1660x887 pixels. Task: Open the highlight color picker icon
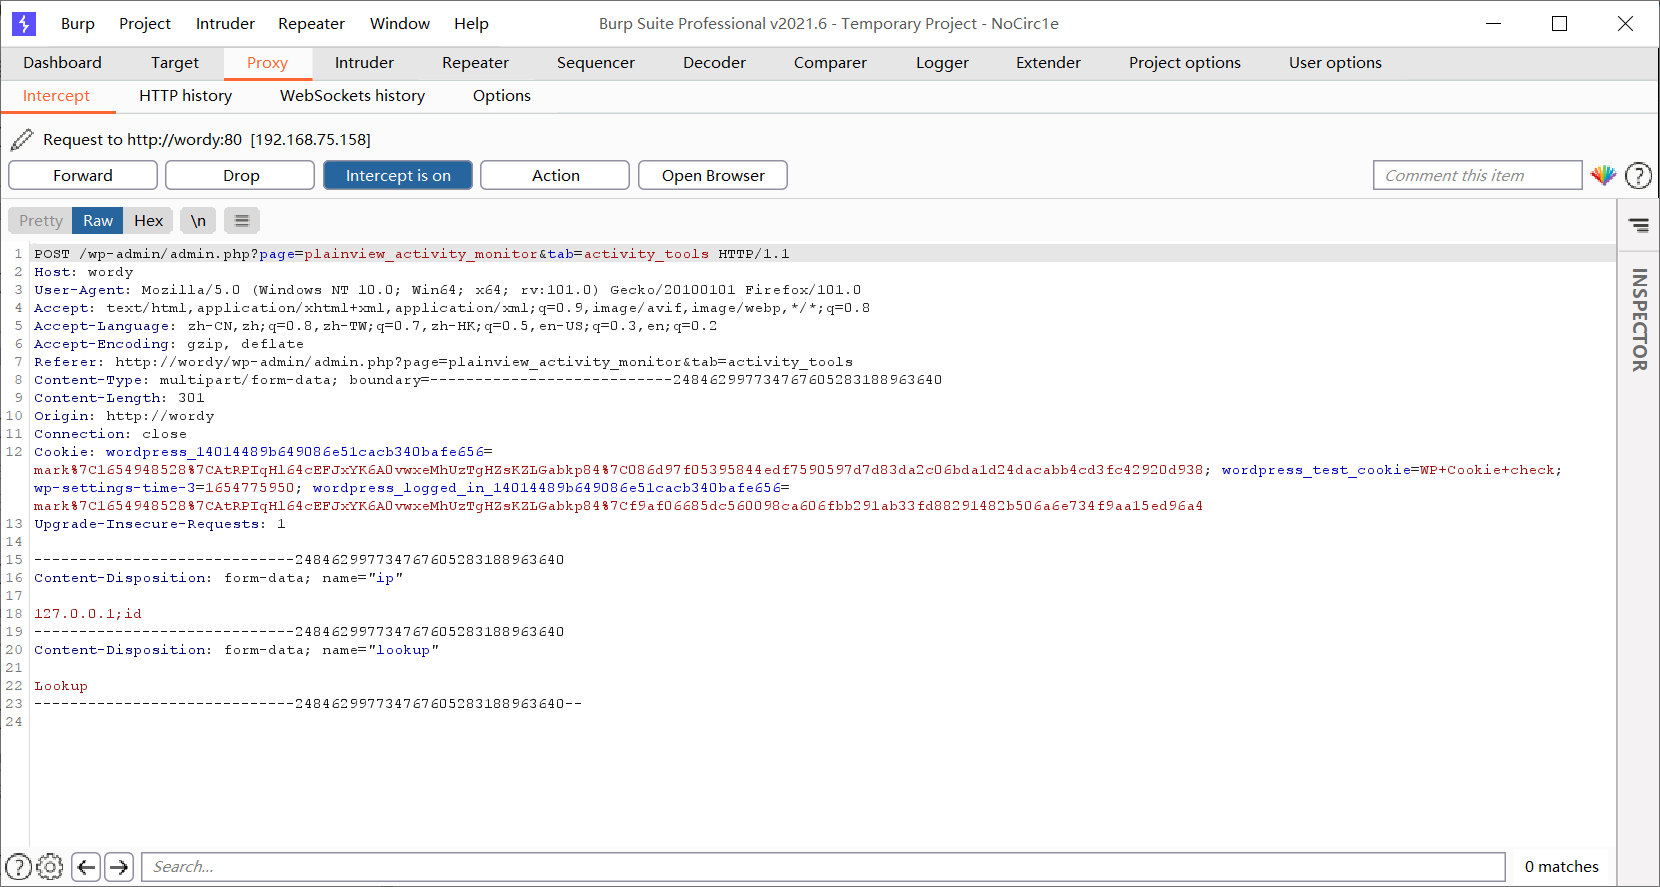(x=1603, y=175)
